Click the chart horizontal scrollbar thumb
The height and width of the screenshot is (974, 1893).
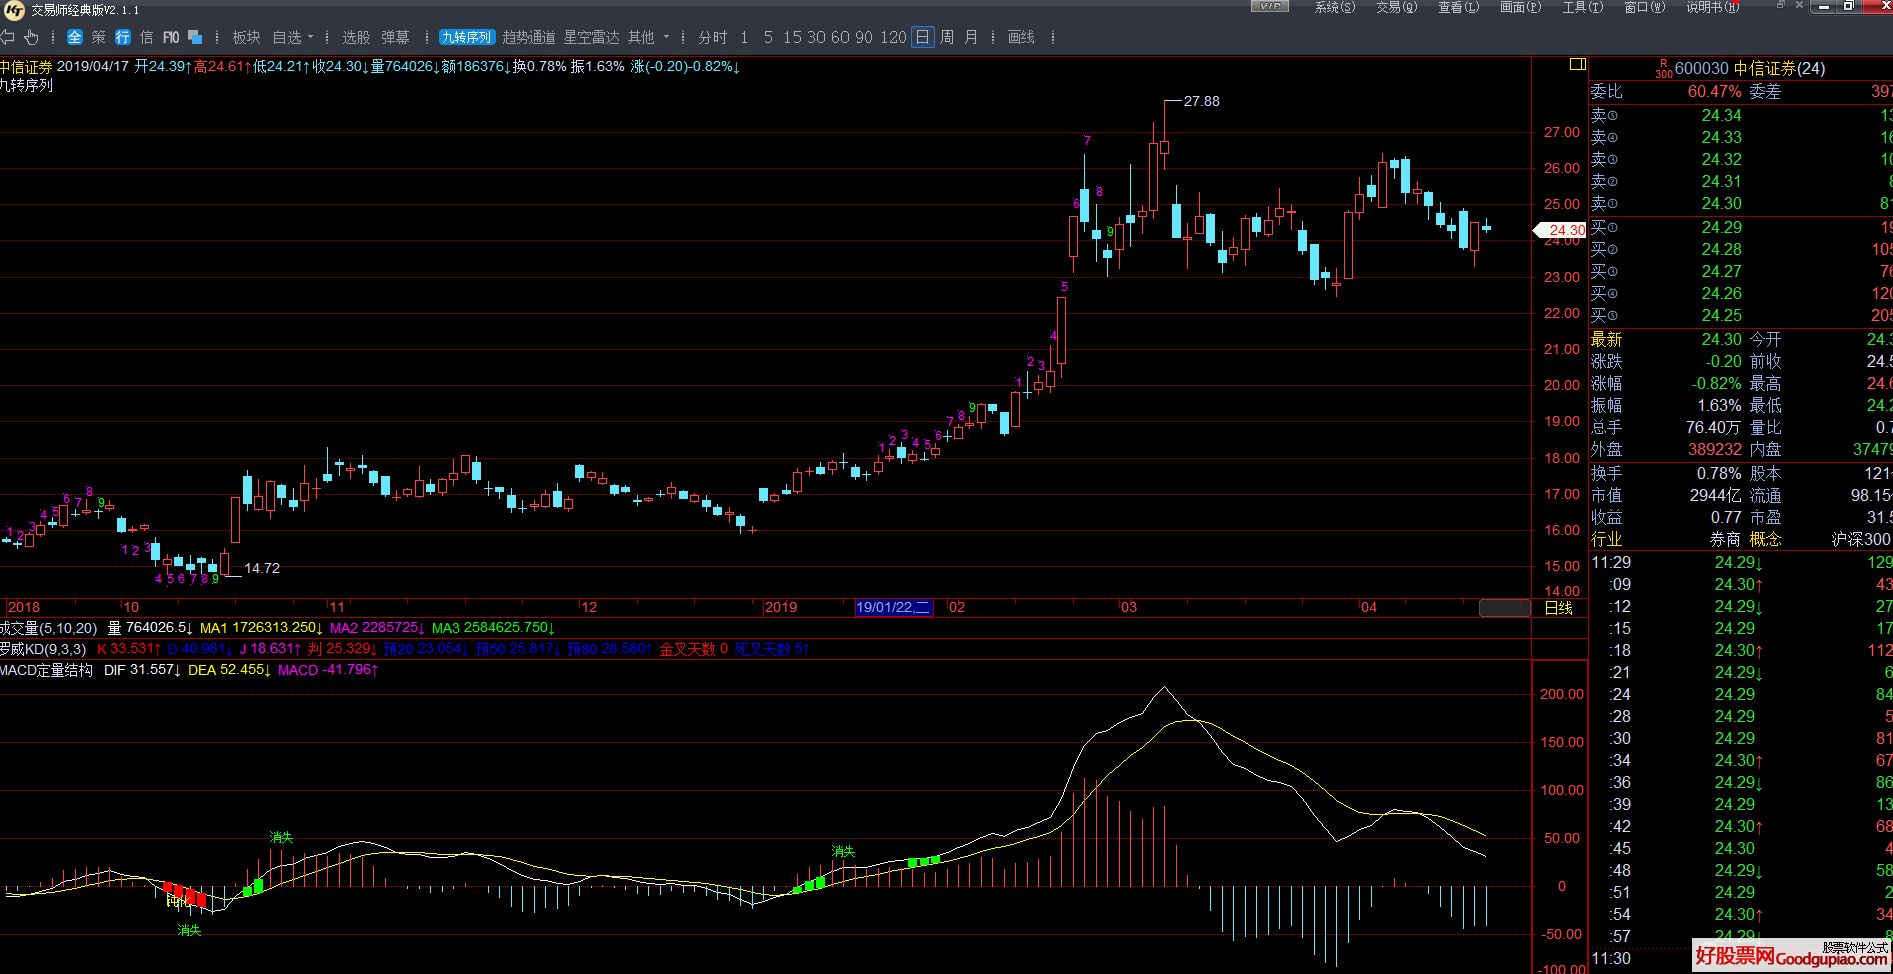coord(1504,608)
